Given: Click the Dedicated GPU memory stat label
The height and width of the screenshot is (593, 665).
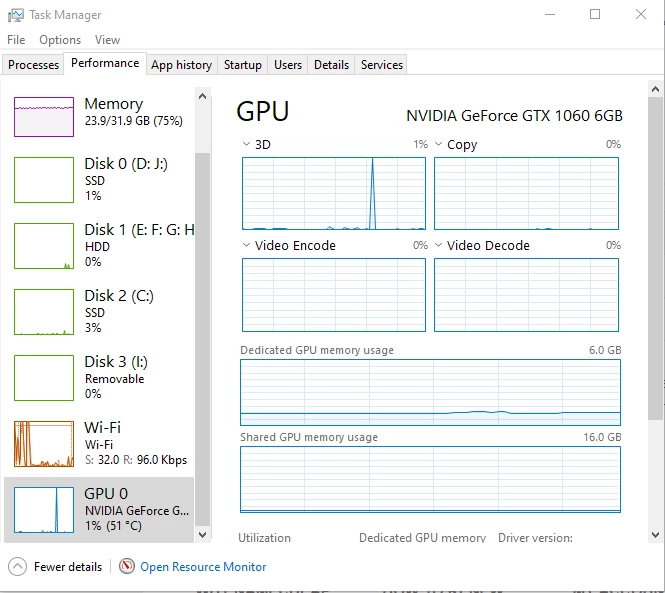Looking at the screenshot, I should (422, 538).
